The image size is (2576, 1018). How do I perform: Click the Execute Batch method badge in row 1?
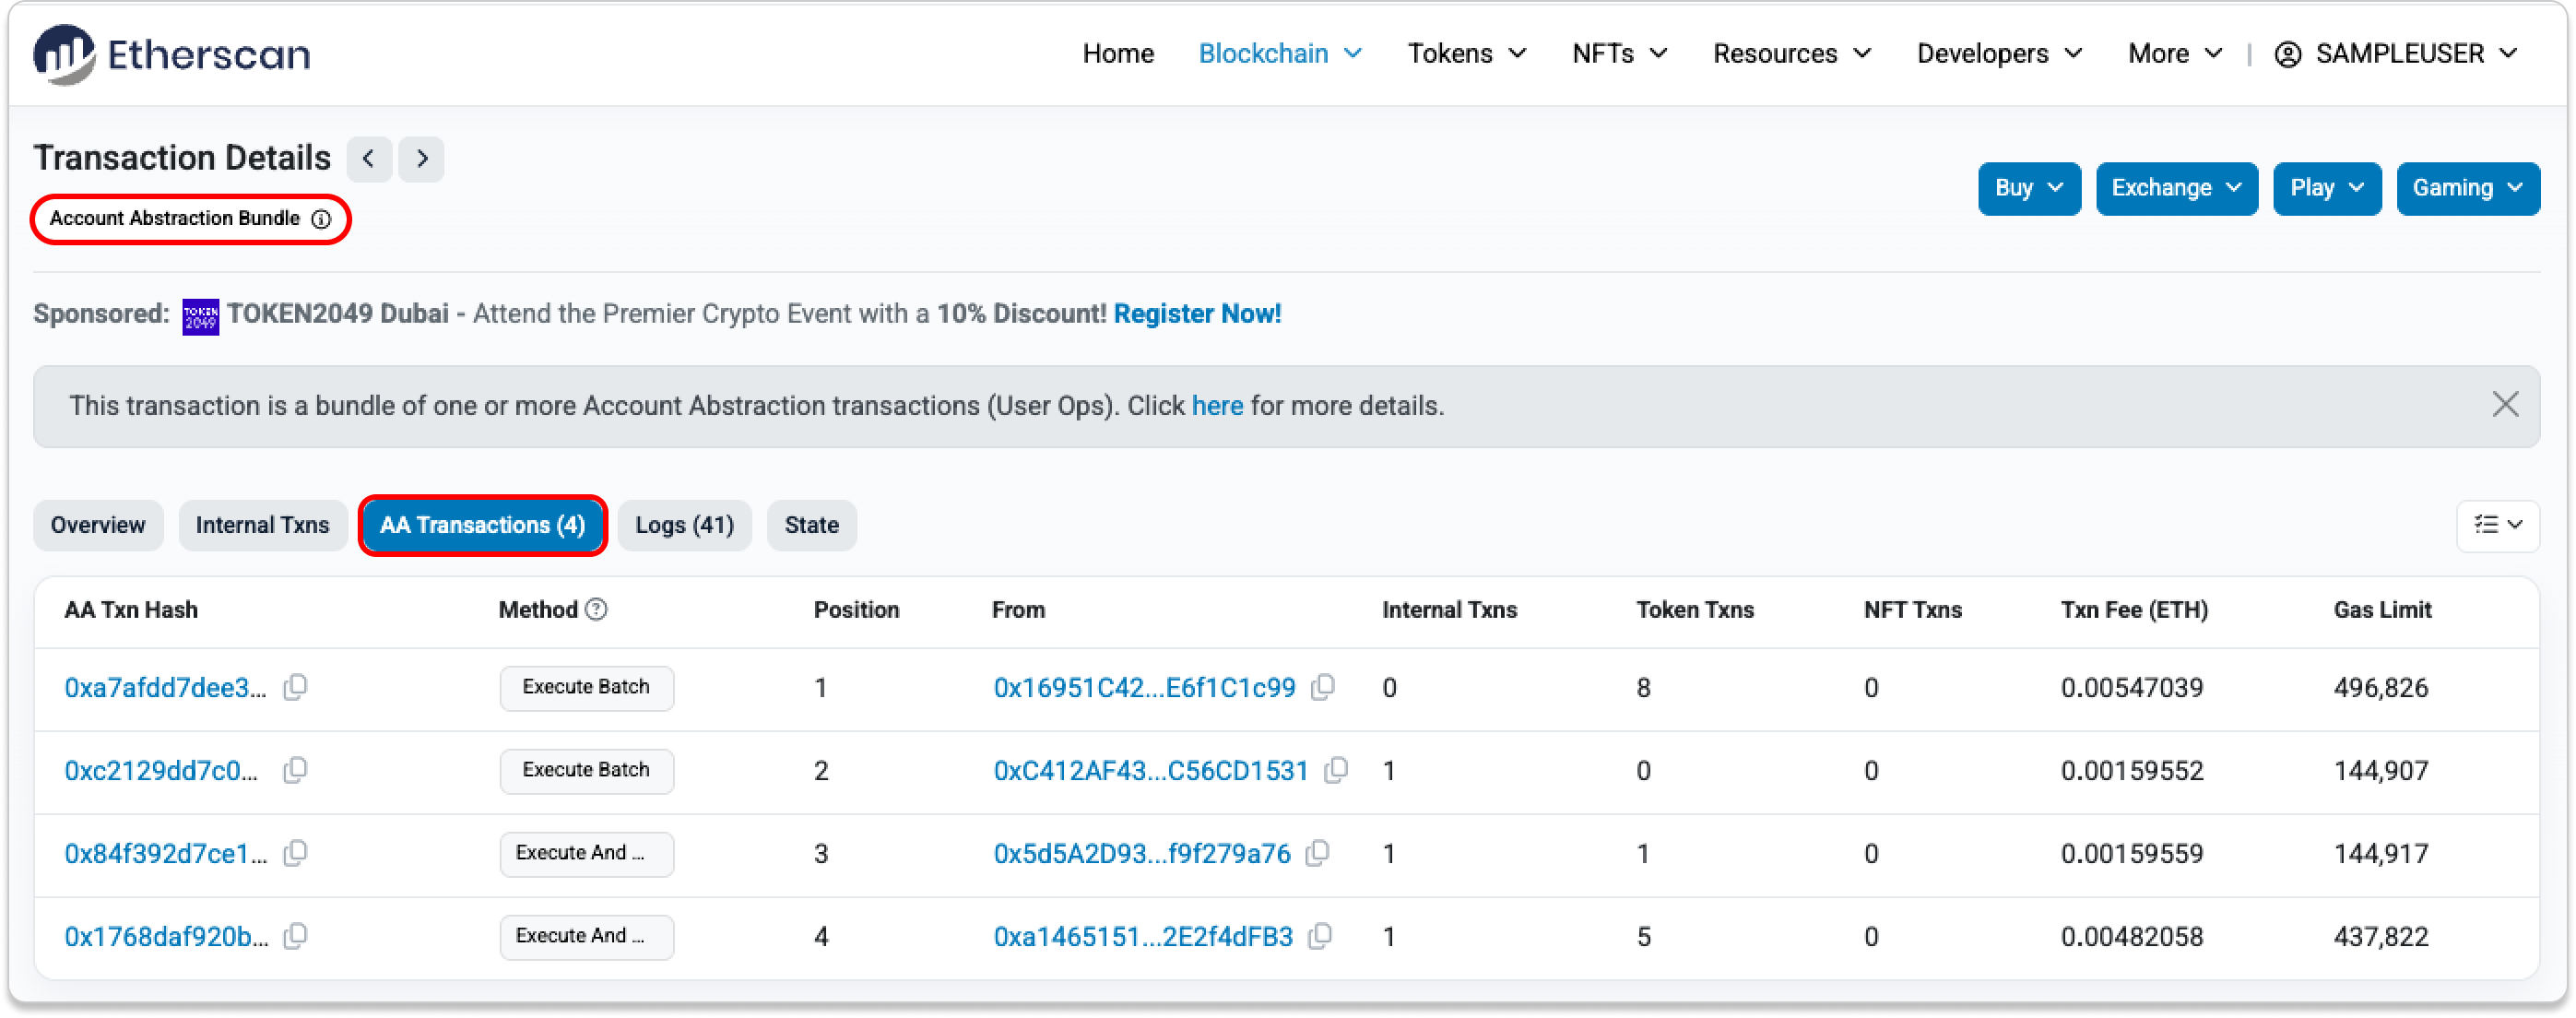point(586,687)
